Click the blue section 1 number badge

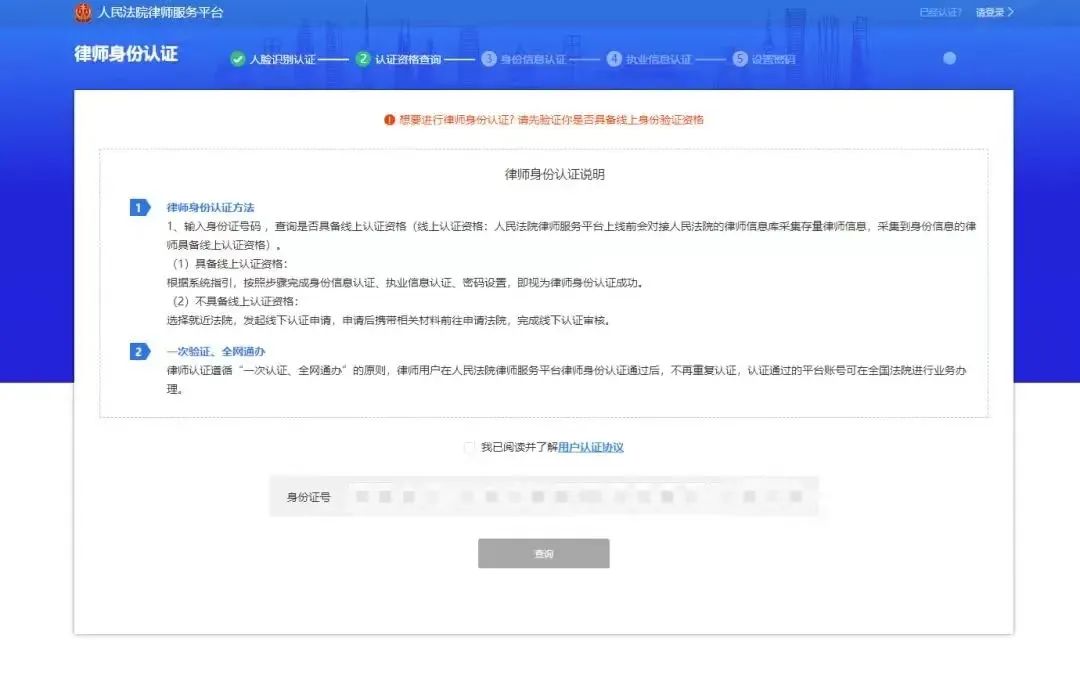pos(139,207)
